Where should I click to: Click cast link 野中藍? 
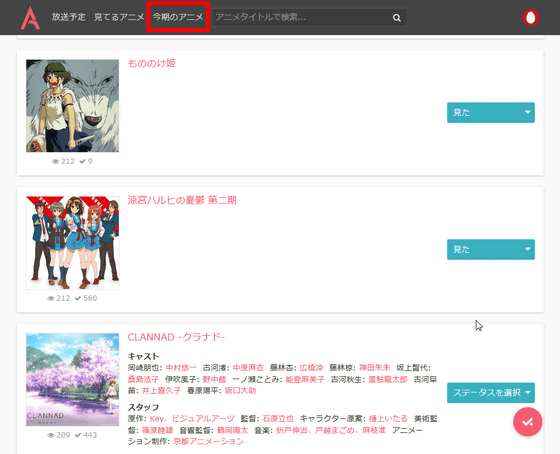tap(214, 379)
